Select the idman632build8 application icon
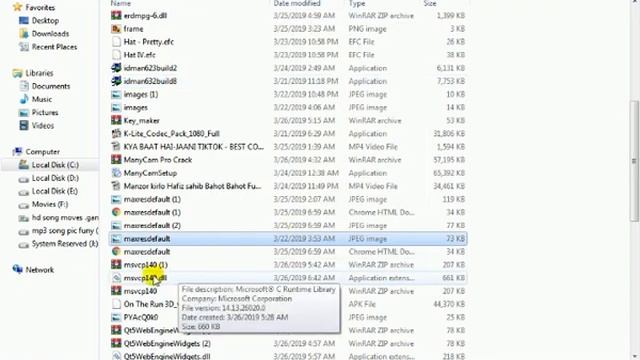Viewport: 640px width, 360px height. (116, 81)
